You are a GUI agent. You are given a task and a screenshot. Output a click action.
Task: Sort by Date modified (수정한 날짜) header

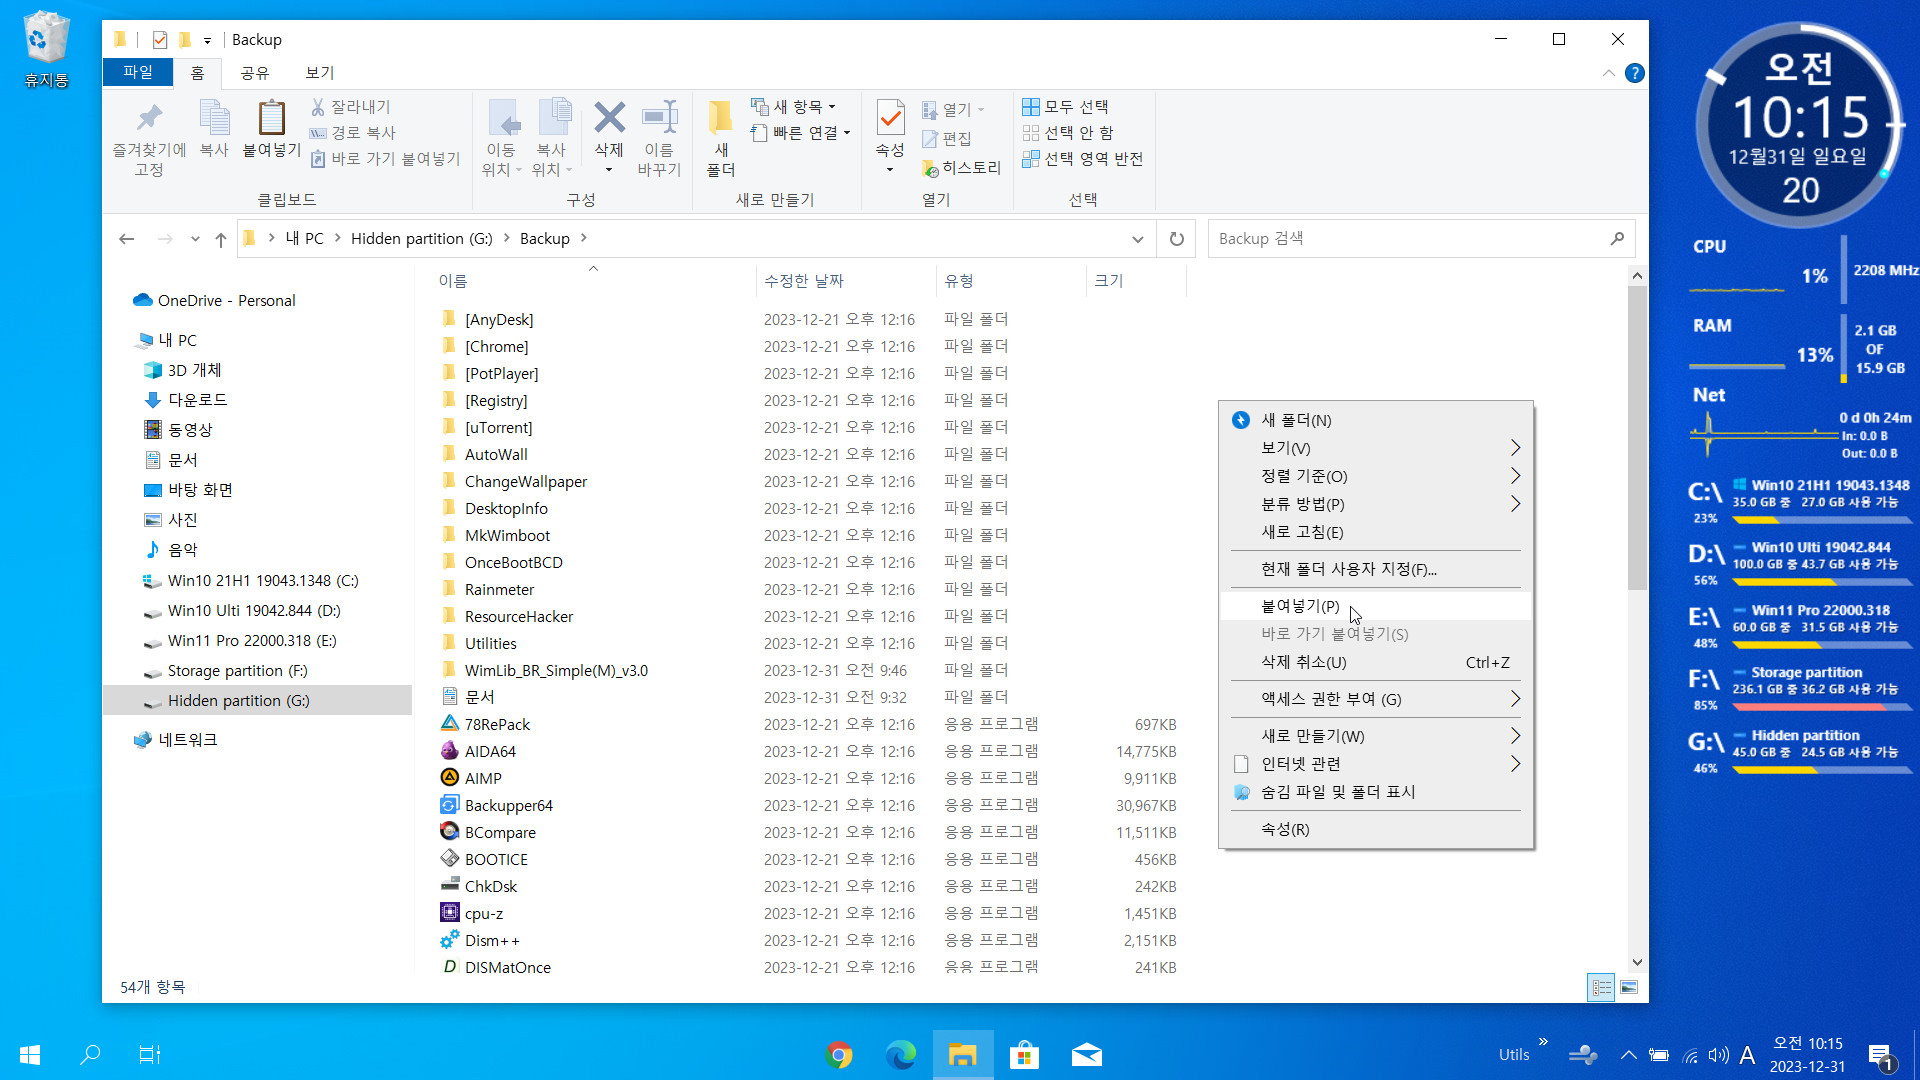(x=846, y=281)
